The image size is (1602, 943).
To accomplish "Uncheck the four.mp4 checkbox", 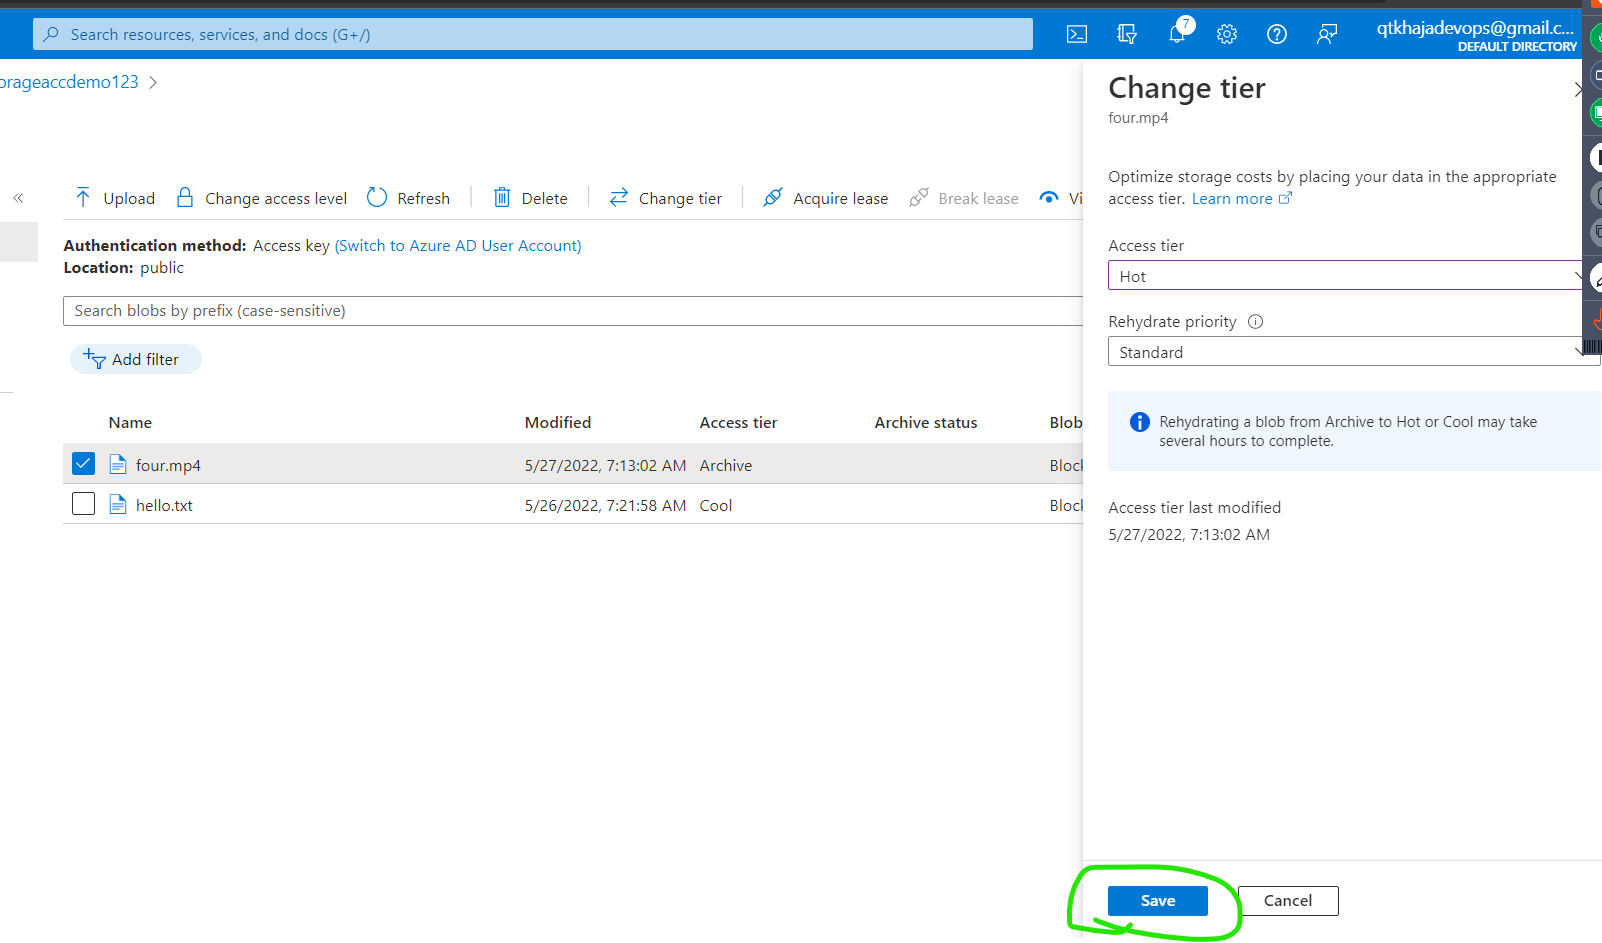I will (83, 463).
